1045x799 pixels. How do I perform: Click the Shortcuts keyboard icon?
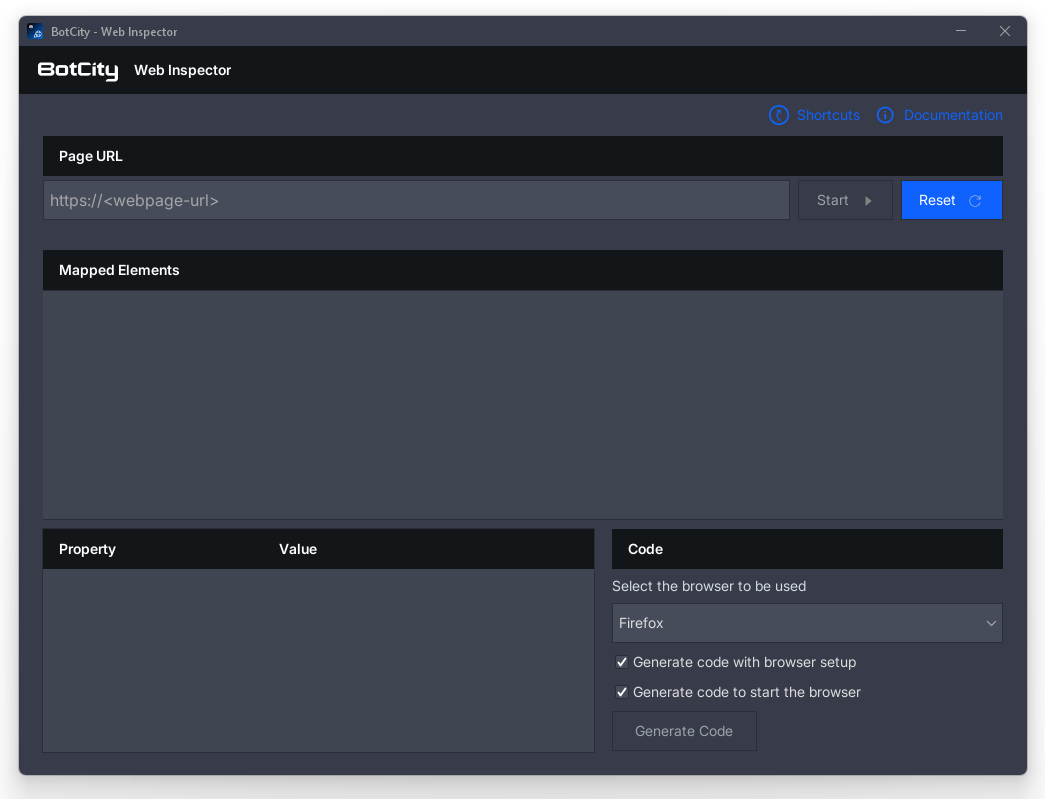[x=779, y=115]
